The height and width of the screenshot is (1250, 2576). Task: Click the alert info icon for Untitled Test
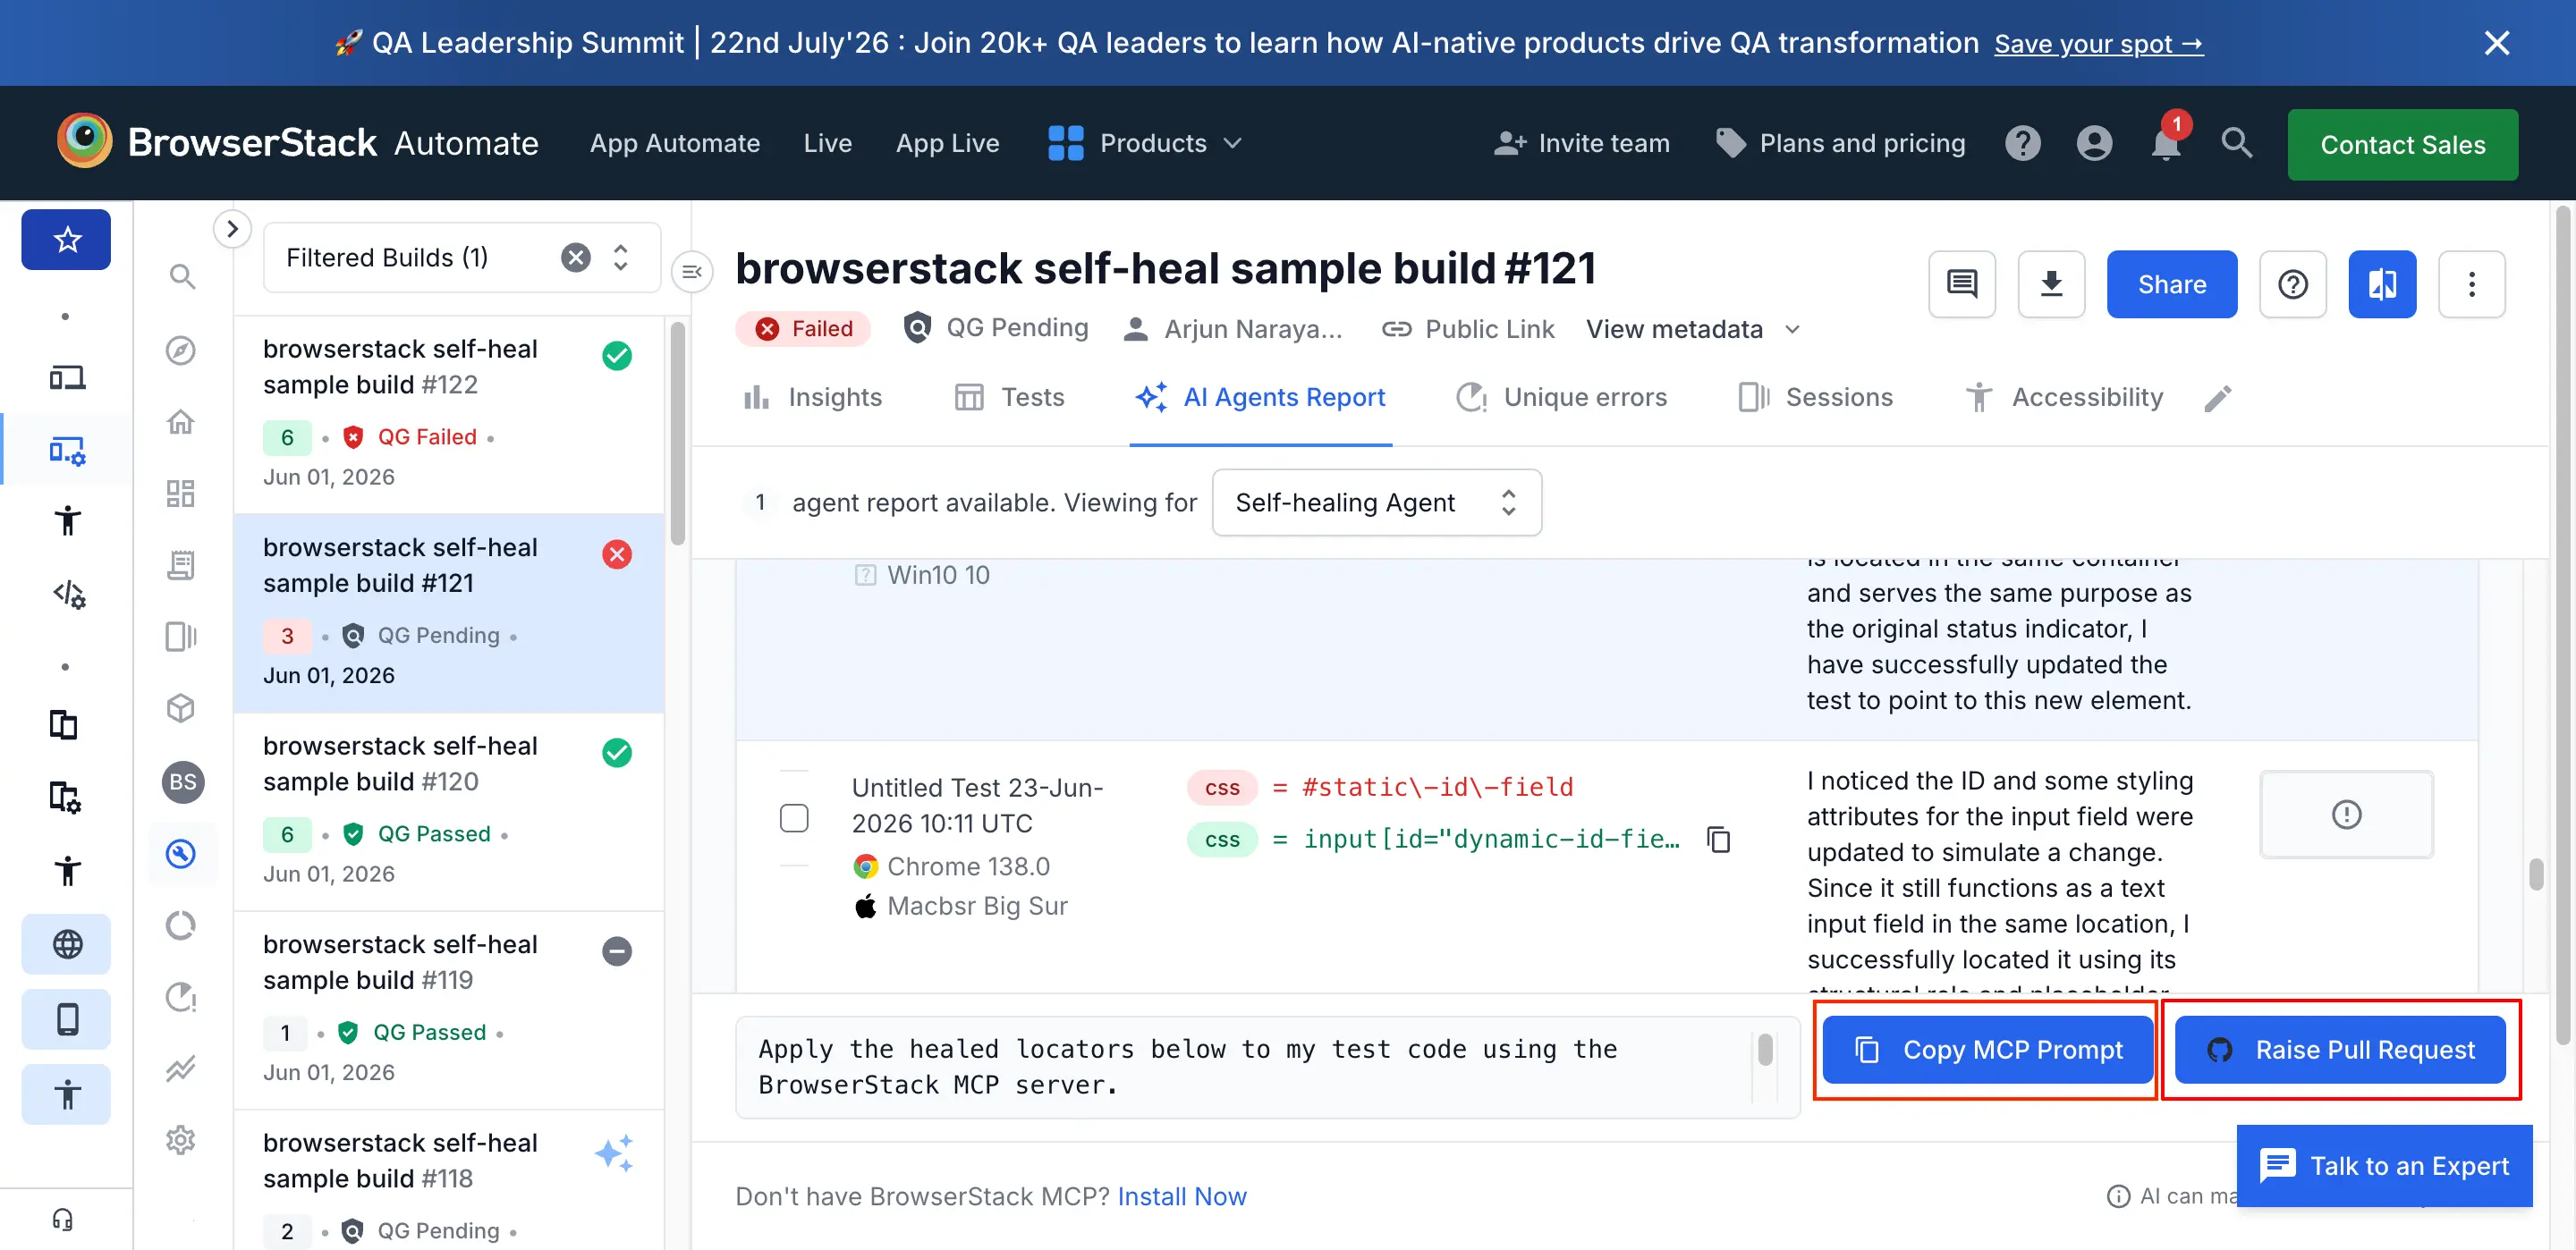point(2346,815)
